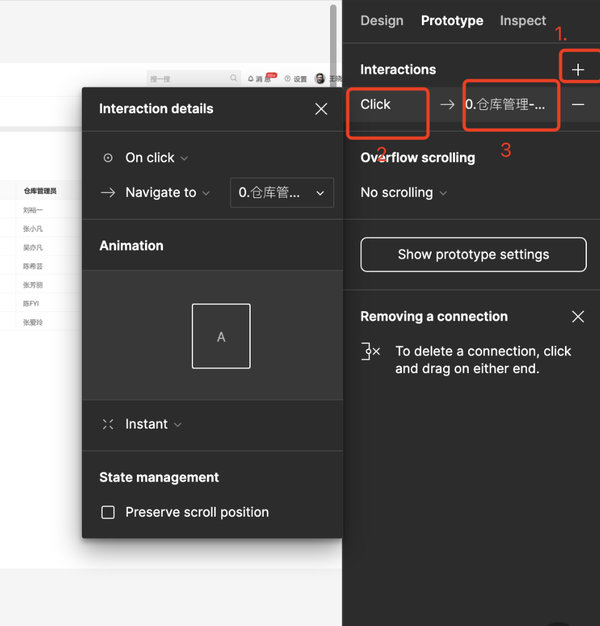Click the Navigate to arrow icon
600x626 pixels.
(x=108, y=193)
